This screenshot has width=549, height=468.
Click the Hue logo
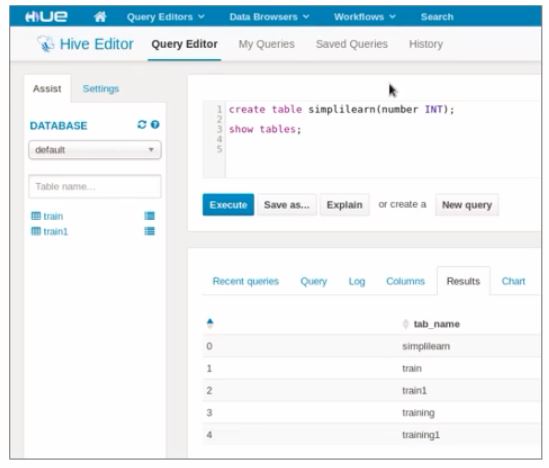(x=46, y=16)
